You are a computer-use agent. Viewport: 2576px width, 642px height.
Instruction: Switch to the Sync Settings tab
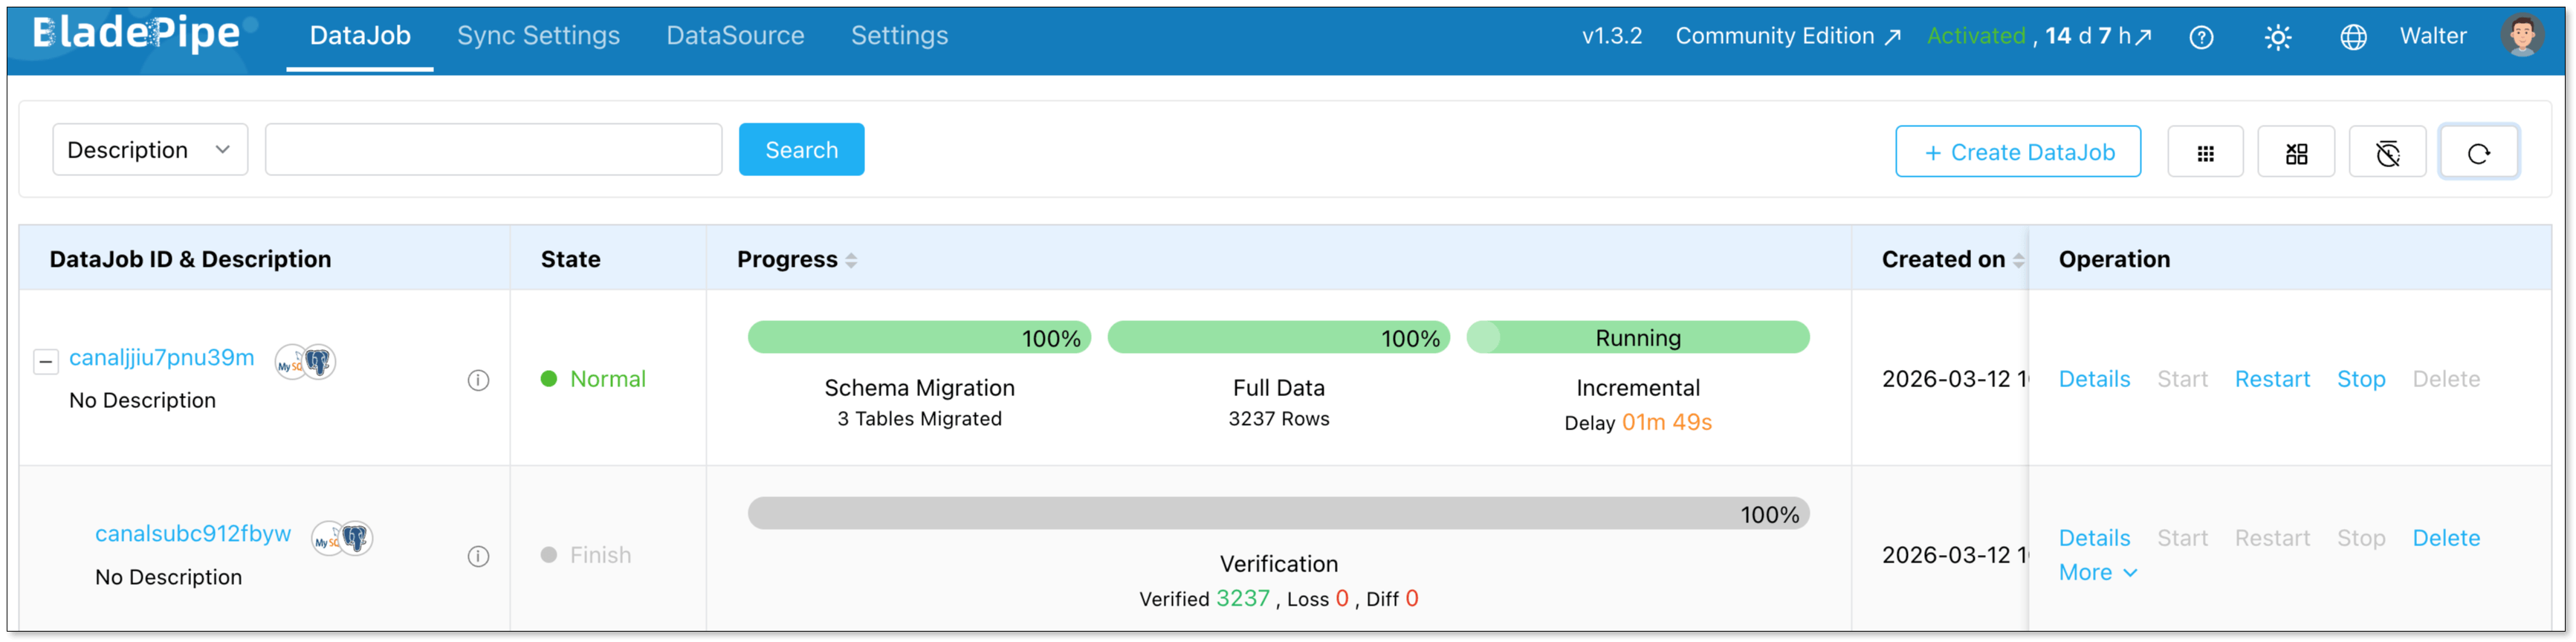538,36
